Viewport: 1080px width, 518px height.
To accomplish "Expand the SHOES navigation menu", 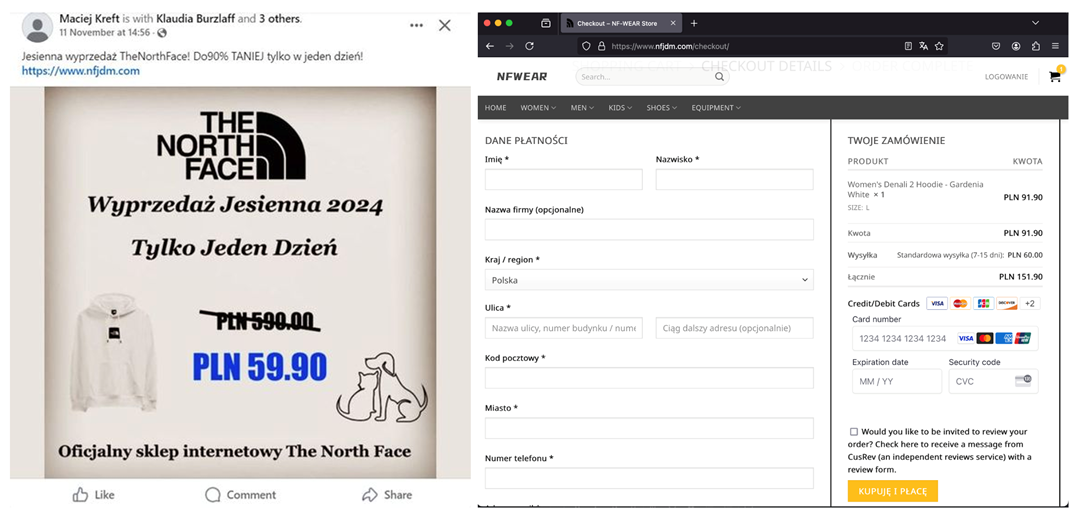I will click(661, 108).
